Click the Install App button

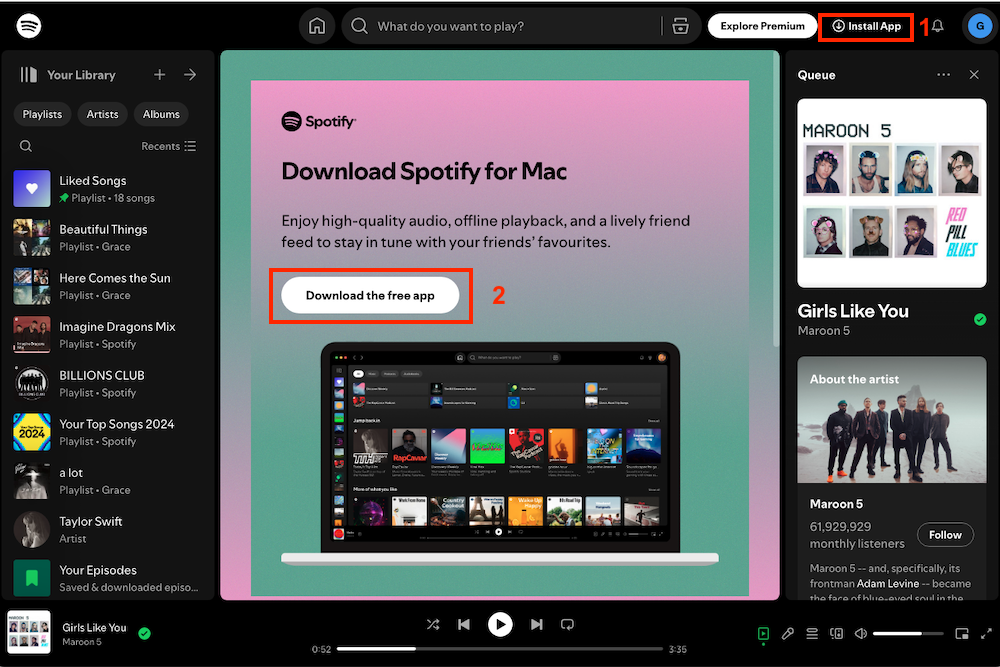click(x=866, y=26)
